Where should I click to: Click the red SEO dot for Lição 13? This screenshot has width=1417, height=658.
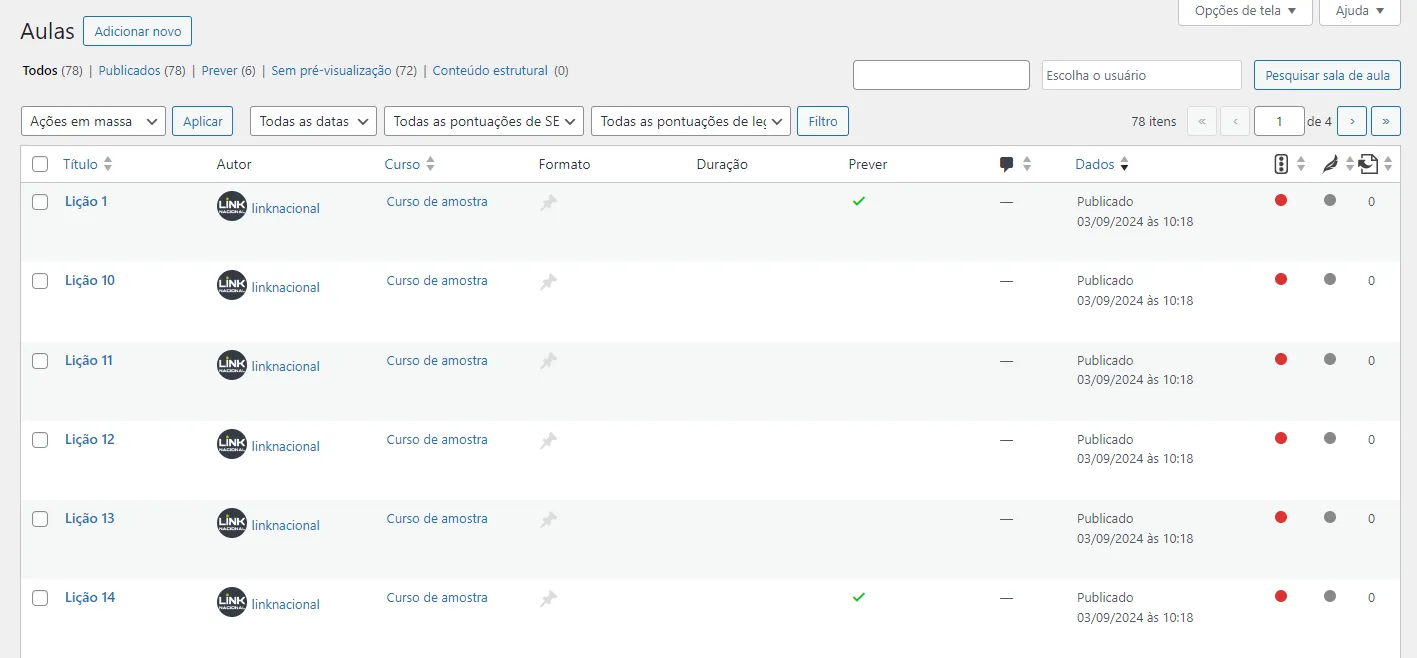pyautogui.click(x=1281, y=517)
